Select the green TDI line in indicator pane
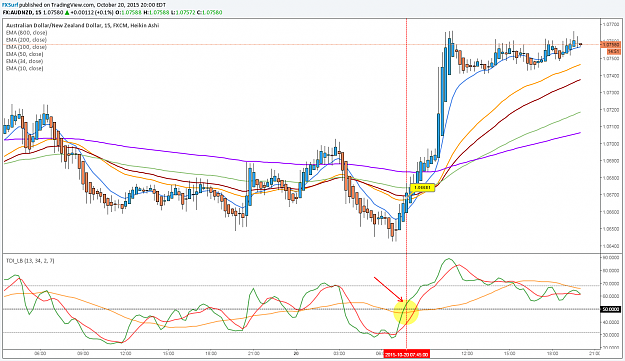 [448, 259]
